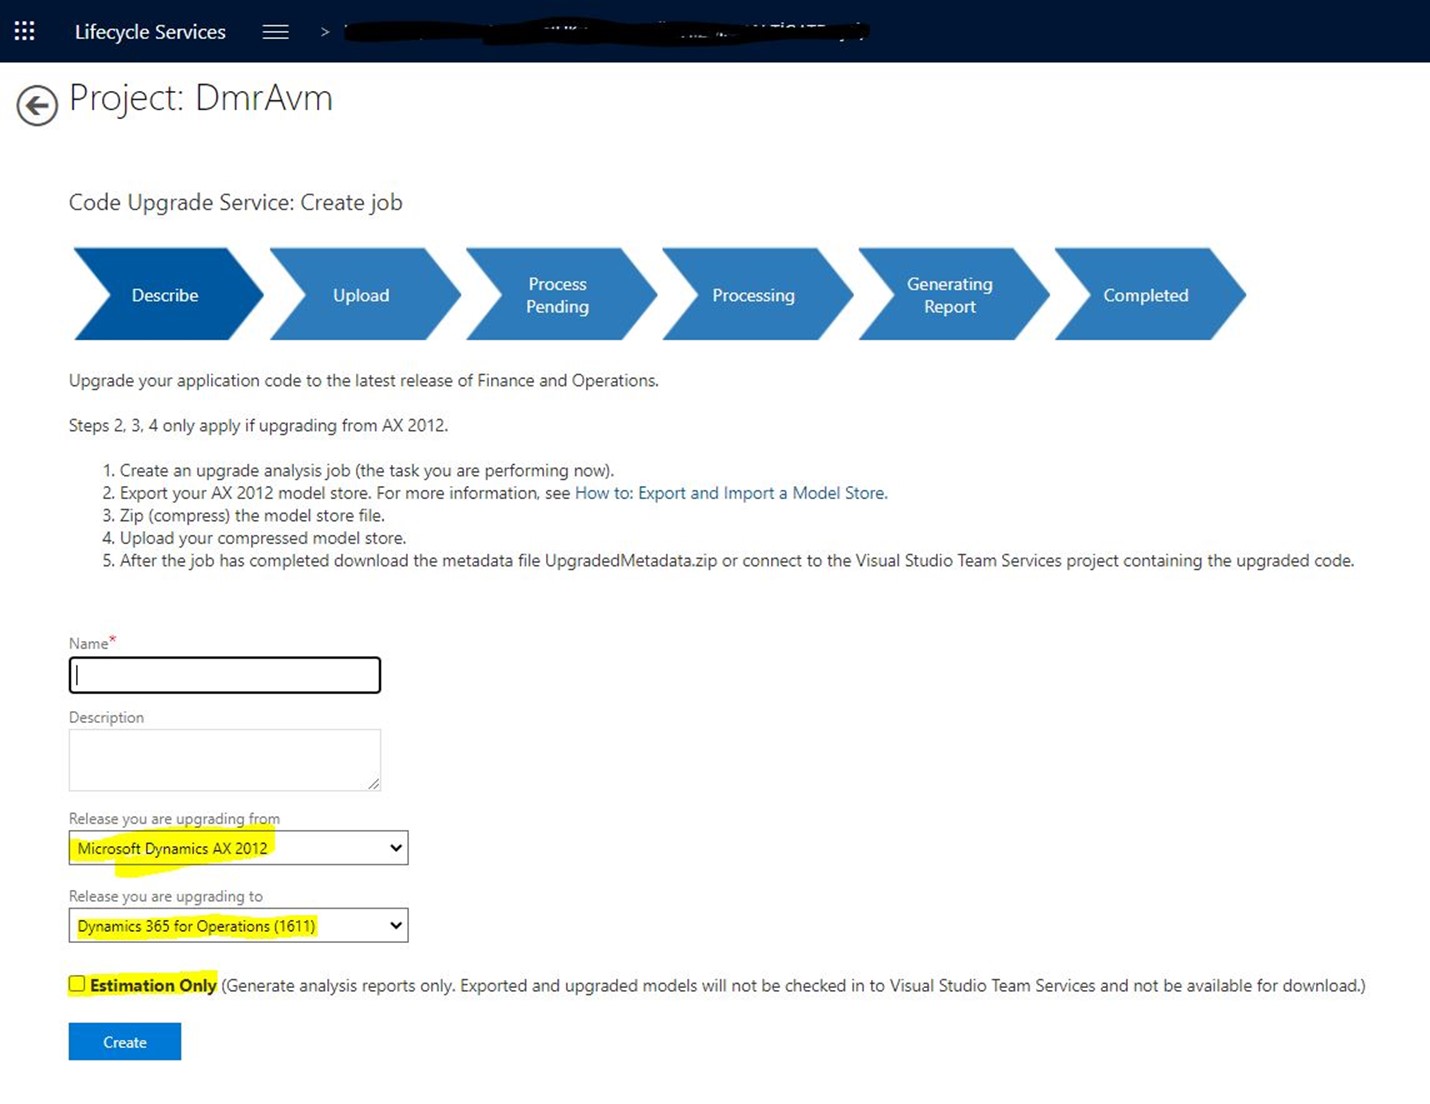Viewport: 1430px width, 1104px height.
Task: Enable the Estimation Only checkbox
Action: tap(77, 984)
